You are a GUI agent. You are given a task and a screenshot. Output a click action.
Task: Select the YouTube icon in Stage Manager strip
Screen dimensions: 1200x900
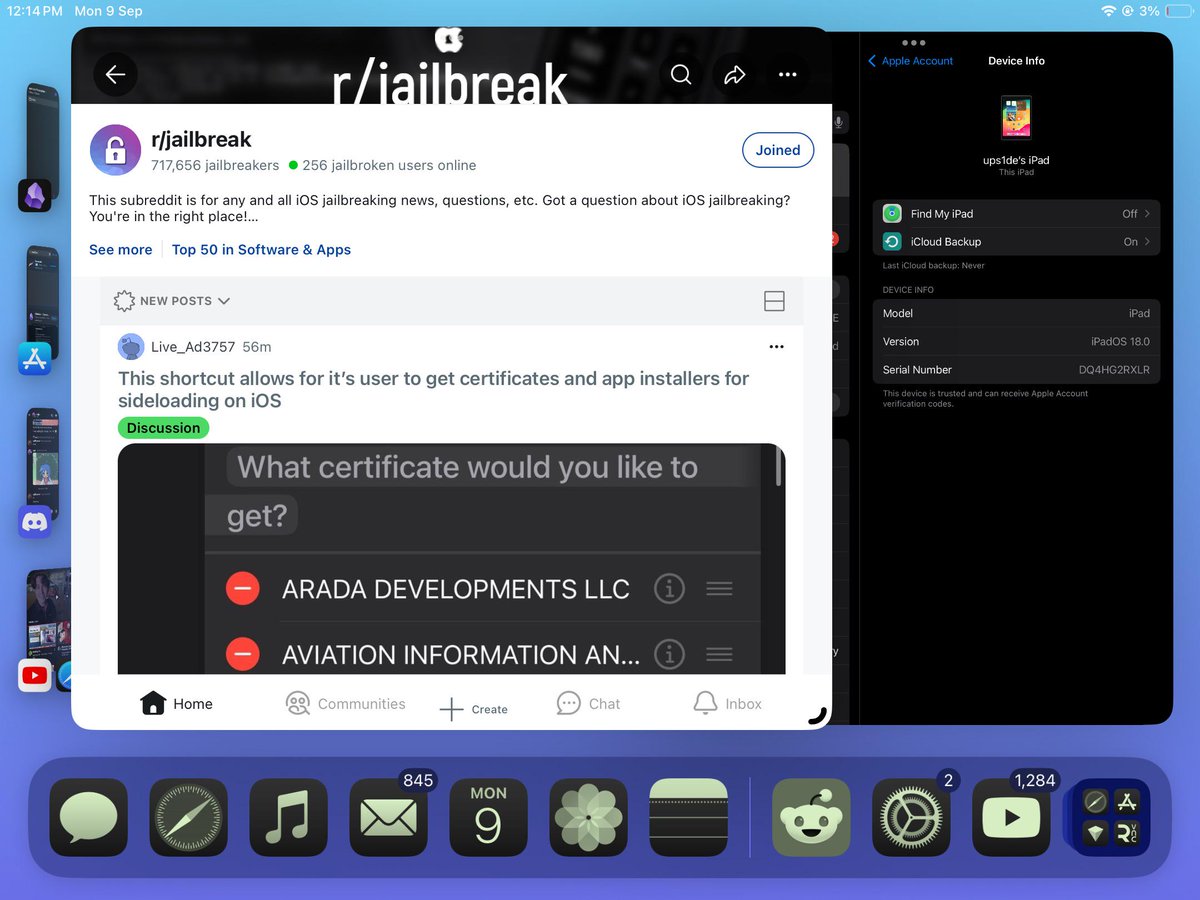[x=35, y=676]
